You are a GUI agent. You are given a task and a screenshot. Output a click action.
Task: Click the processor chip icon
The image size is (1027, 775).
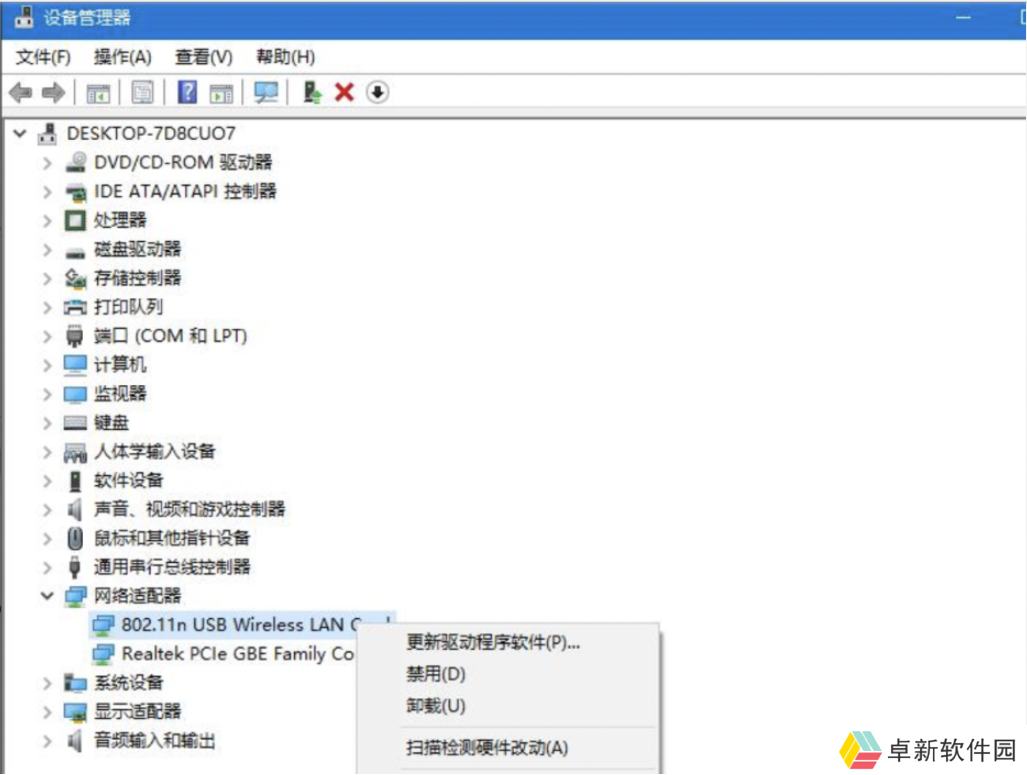[x=75, y=220]
